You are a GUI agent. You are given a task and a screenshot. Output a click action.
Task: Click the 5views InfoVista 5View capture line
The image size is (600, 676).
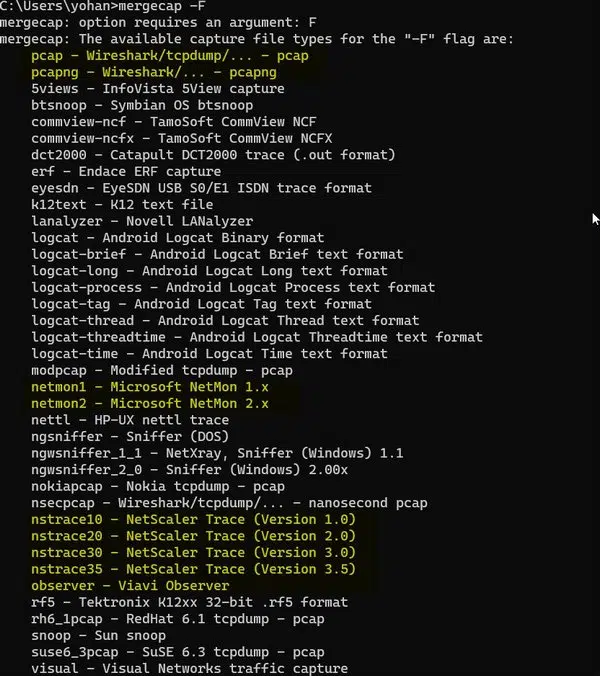157,89
